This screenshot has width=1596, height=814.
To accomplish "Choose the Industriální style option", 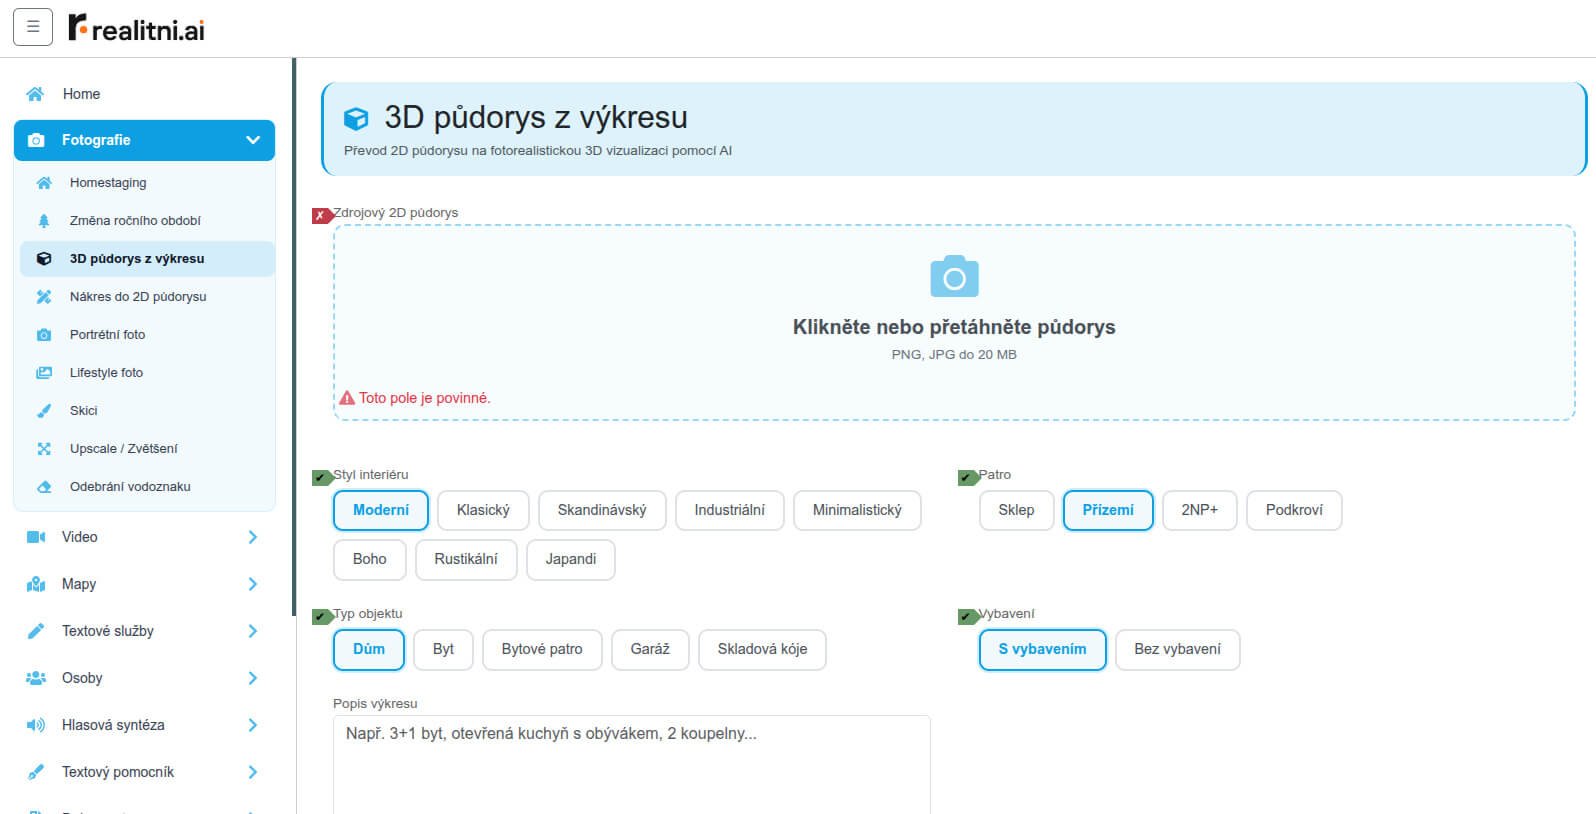I will point(730,510).
